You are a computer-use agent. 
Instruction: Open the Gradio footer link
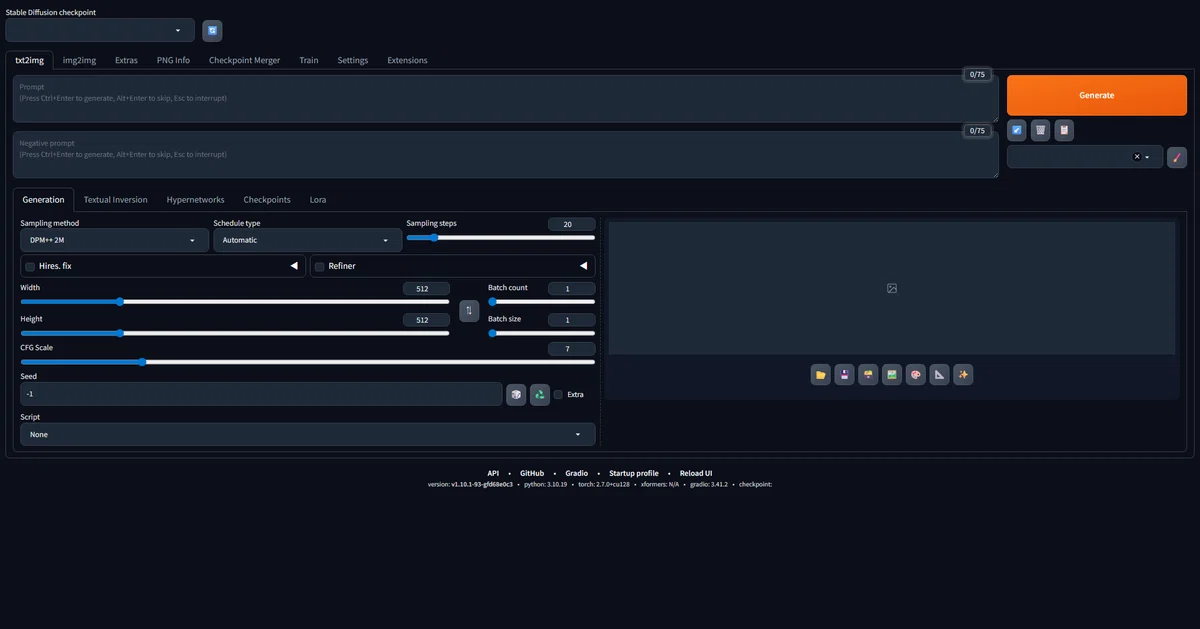click(x=577, y=473)
